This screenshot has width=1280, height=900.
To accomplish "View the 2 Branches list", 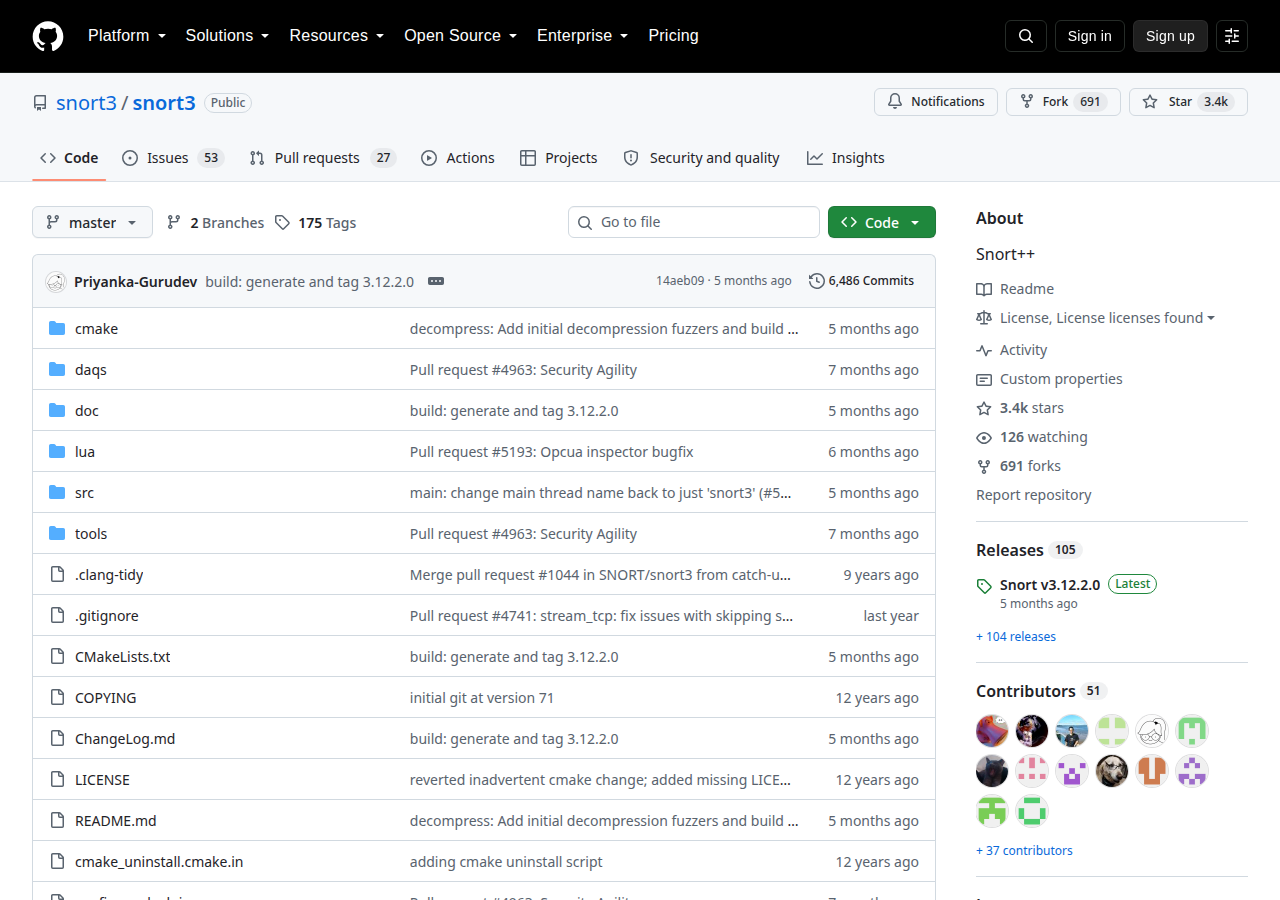I will 216,223.
